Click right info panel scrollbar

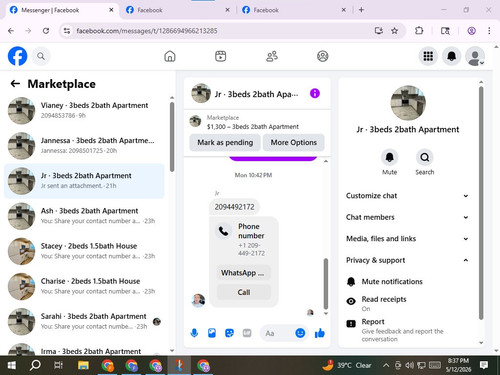[481, 203]
